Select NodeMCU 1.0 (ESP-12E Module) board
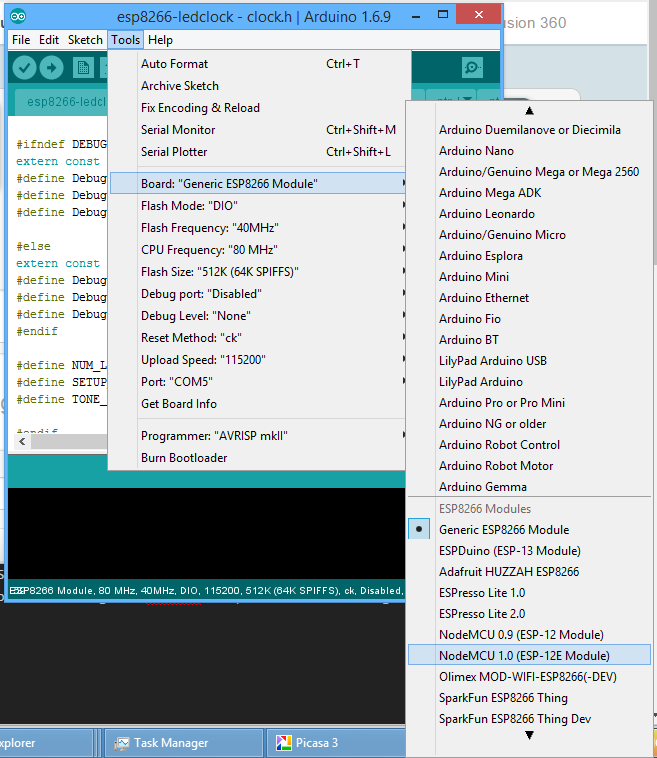657x758 pixels. click(529, 656)
